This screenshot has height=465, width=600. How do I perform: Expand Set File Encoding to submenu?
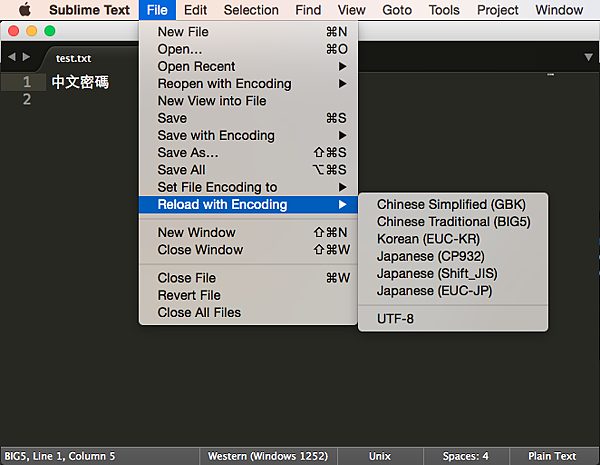click(248, 187)
